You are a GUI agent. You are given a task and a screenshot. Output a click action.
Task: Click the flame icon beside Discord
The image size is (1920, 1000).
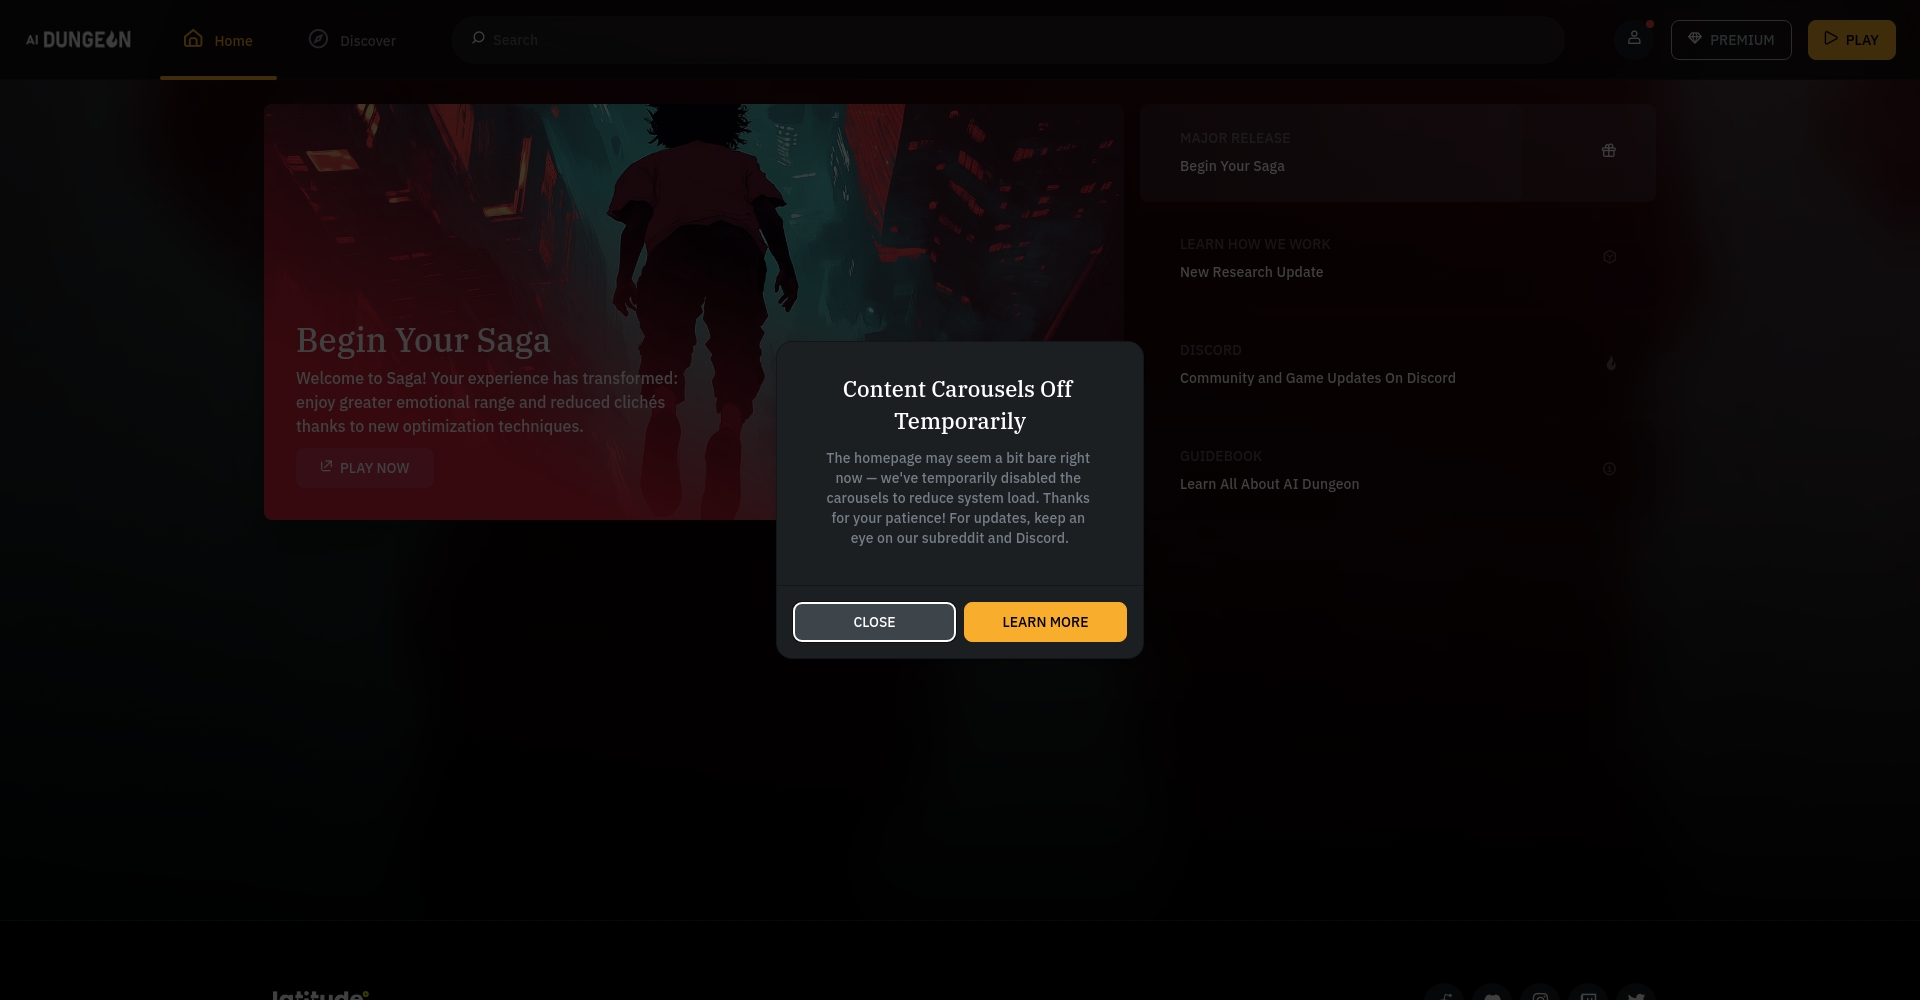click(1610, 363)
